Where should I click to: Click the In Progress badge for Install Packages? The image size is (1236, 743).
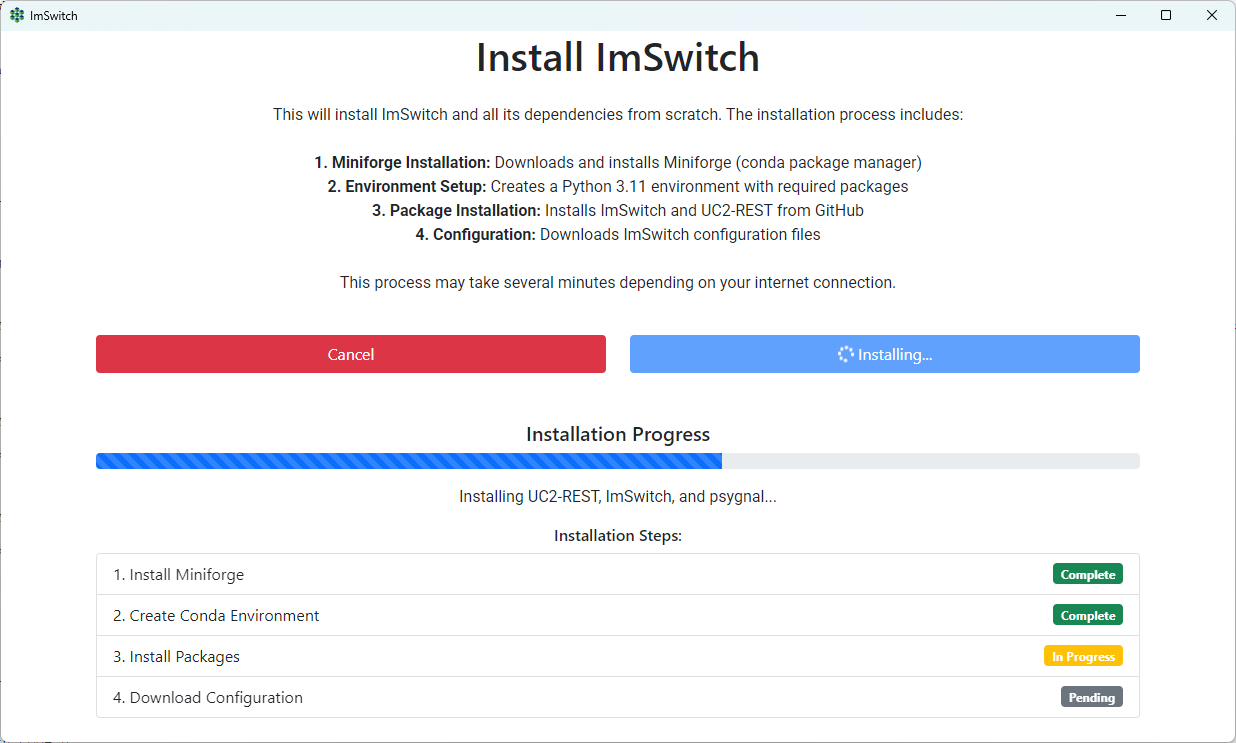(x=1084, y=656)
